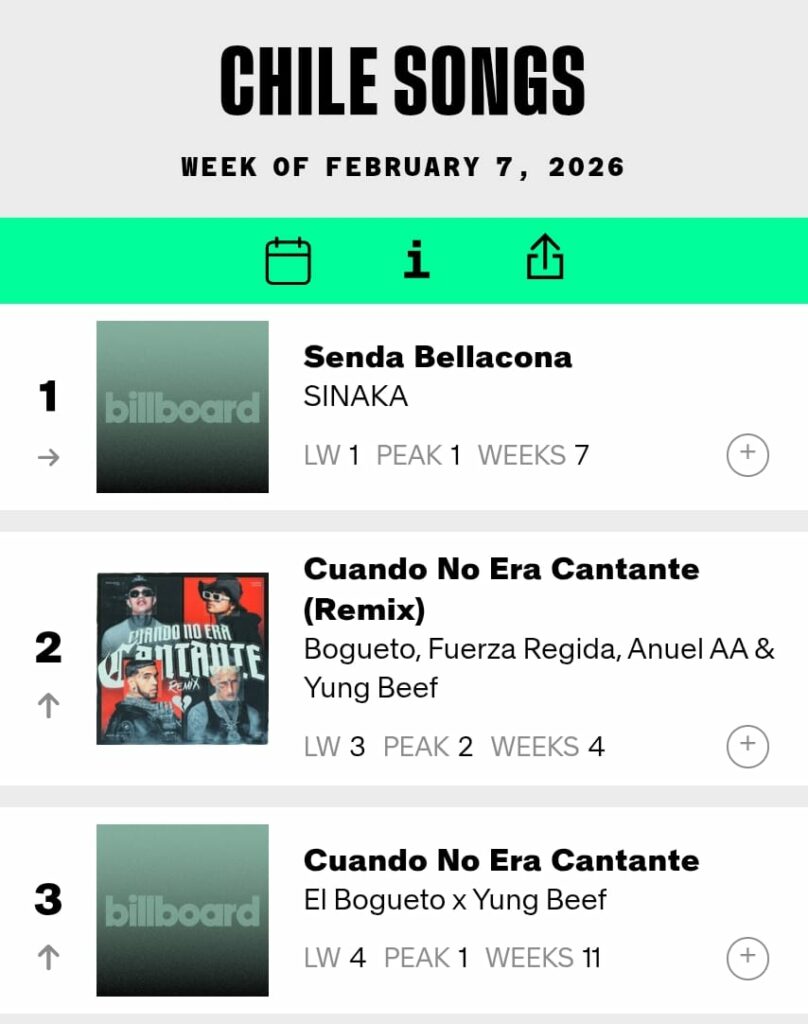
Task: Expand the El Bogueto x Yung Beef entry
Action: tap(747, 957)
